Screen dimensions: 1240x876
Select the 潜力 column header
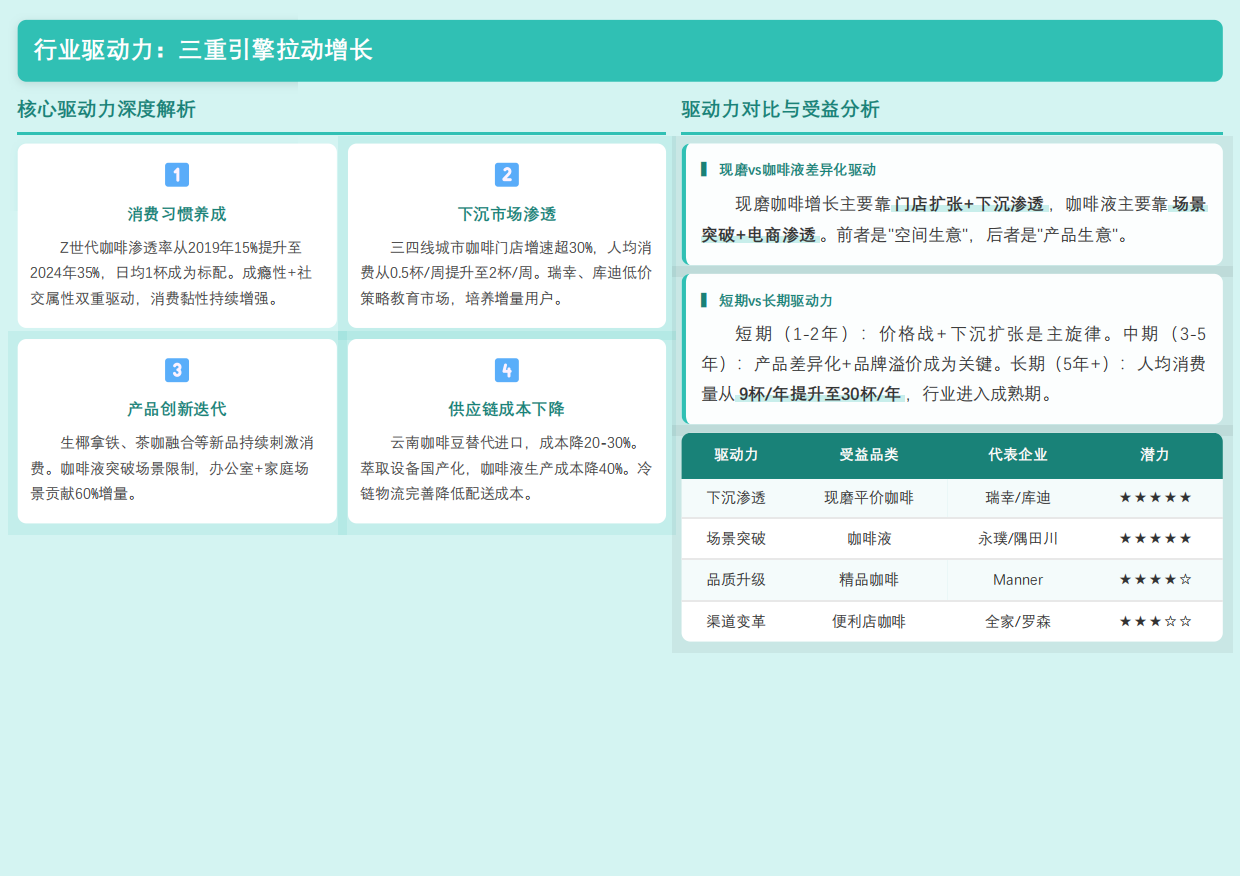pos(1155,454)
